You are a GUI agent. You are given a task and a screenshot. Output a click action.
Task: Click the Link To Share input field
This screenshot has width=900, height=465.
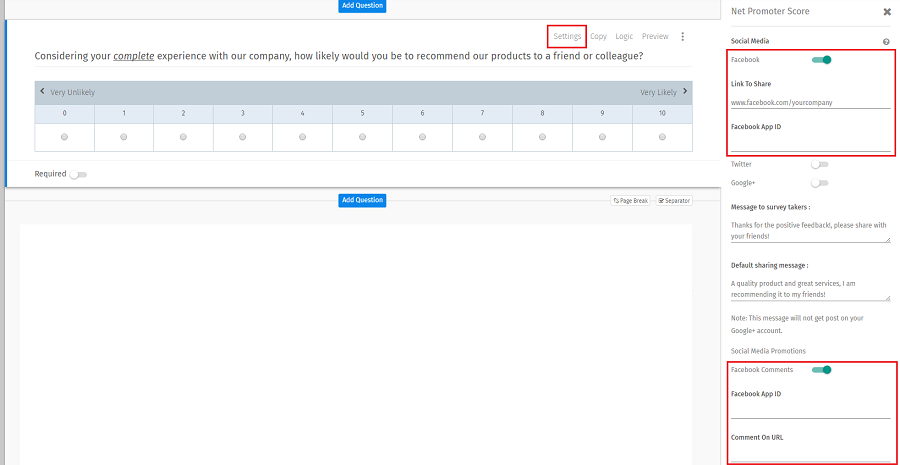click(x=810, y=102)
